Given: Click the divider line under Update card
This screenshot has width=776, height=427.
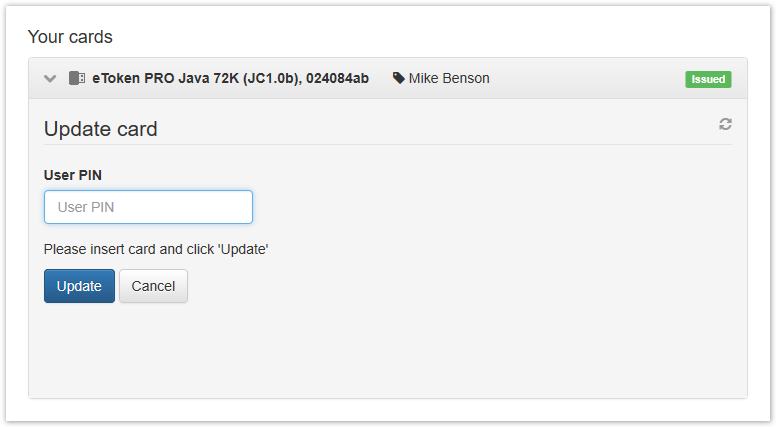Looking at the screenshot, I should tap(388, 145).
